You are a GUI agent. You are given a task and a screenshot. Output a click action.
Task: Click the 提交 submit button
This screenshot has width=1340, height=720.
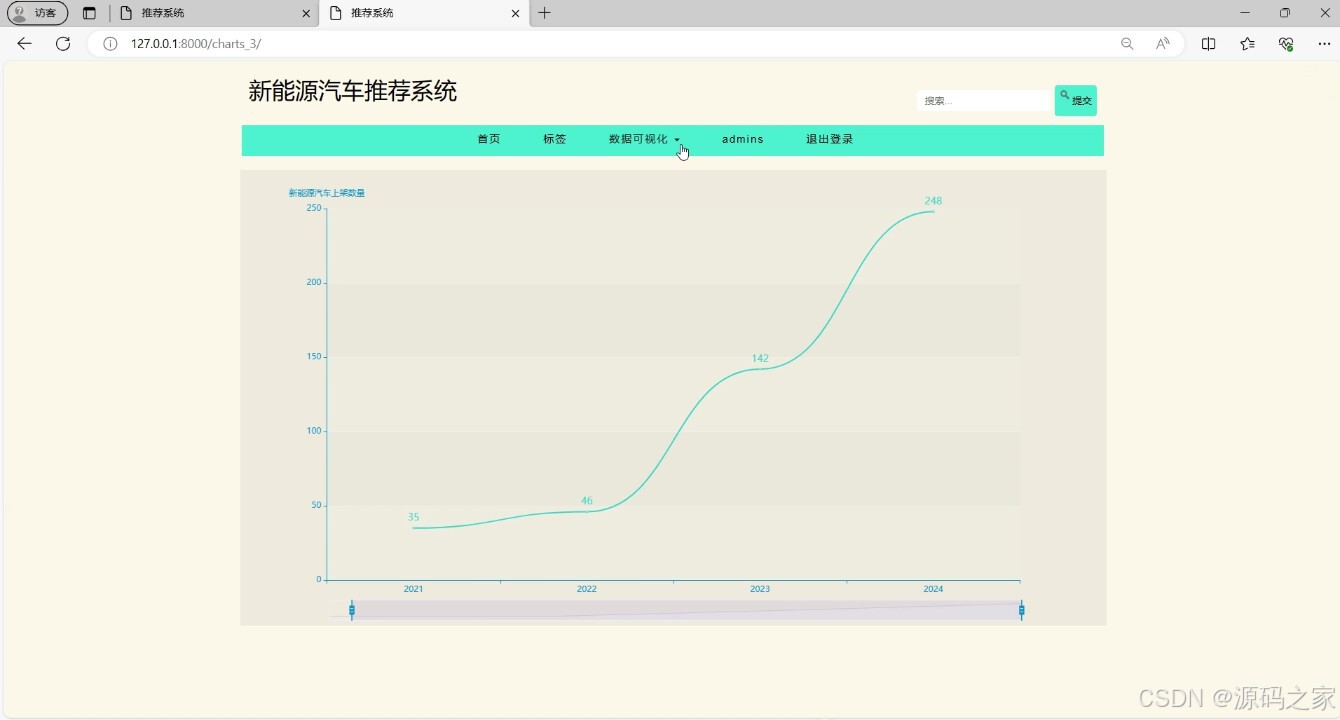click(x=1076, y=100)
